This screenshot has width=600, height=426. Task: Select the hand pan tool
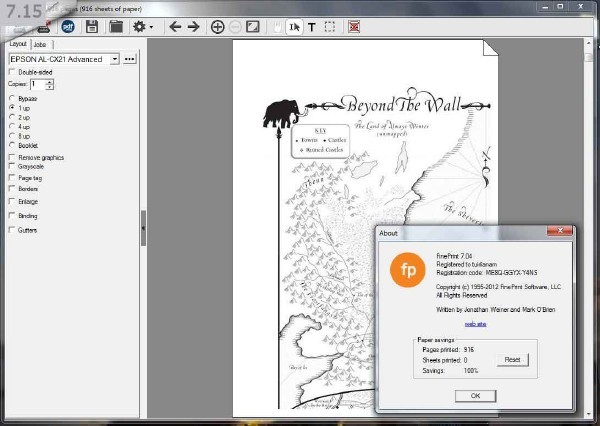tap(277, 27)
